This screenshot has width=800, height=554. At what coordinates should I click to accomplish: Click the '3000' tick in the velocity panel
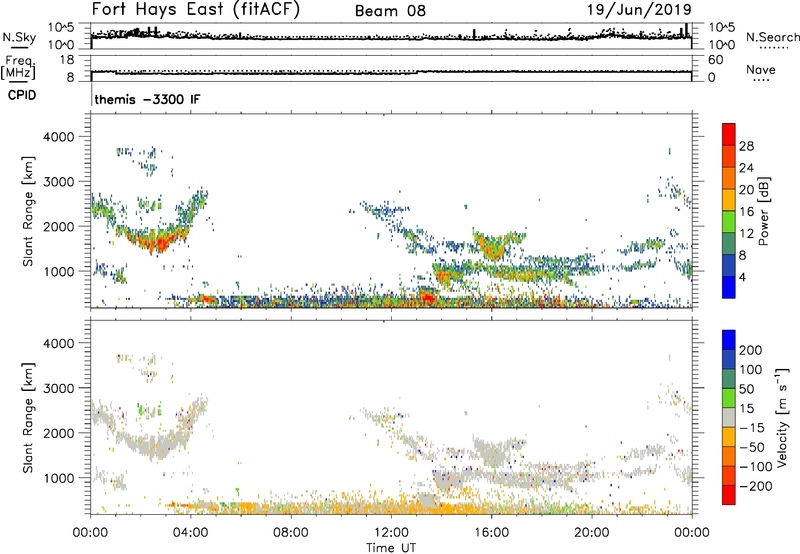point(59,388)
